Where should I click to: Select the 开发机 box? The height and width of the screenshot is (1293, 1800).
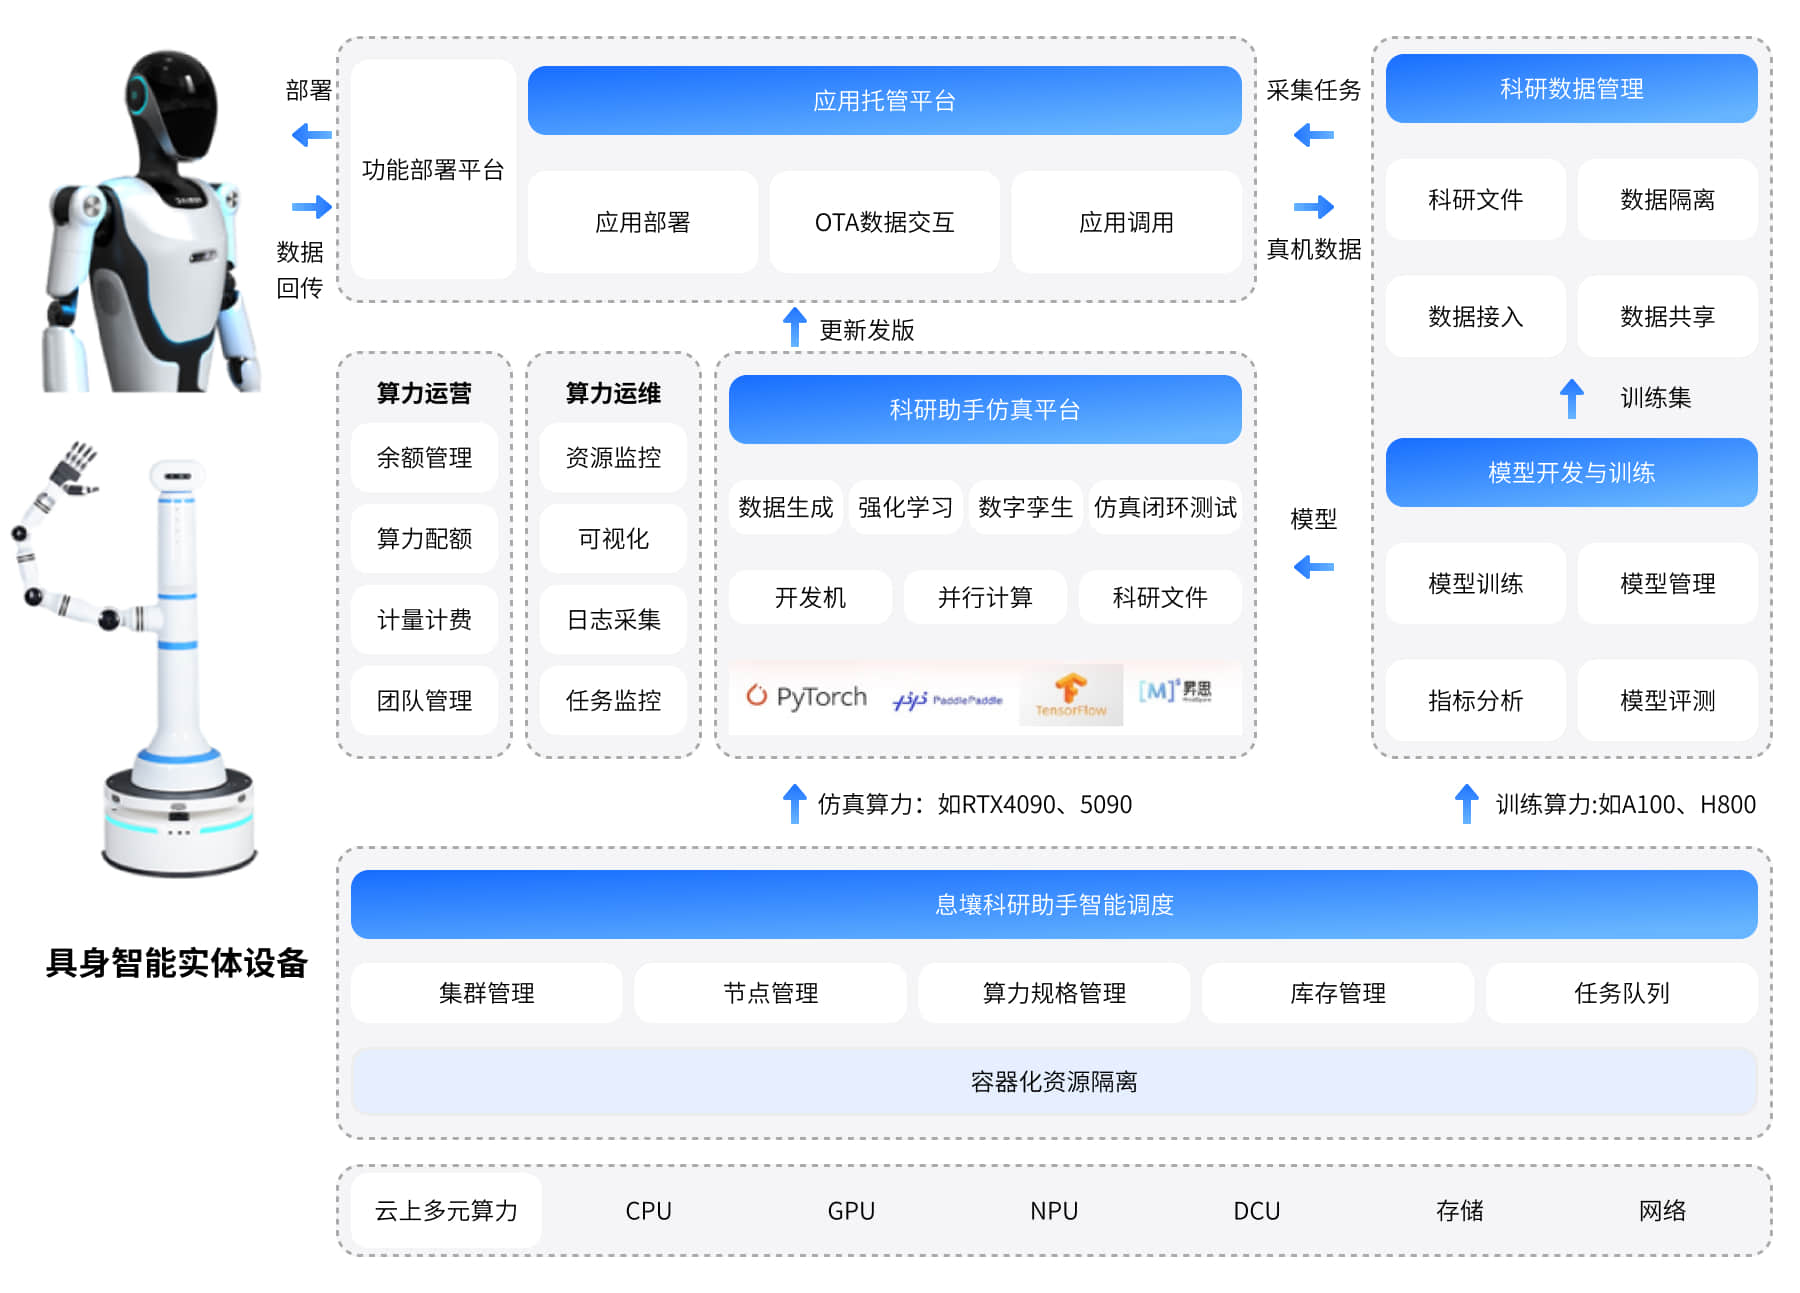(810, 597)
